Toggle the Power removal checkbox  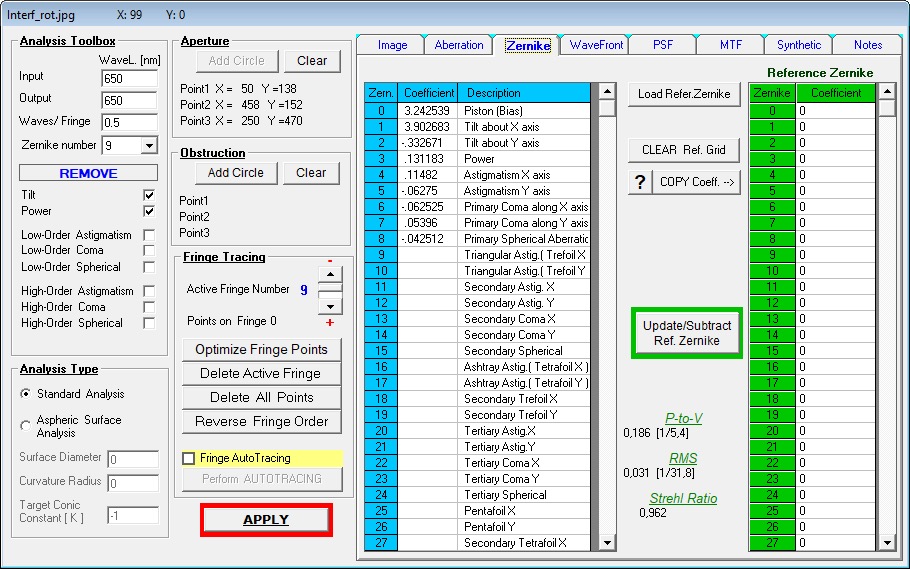pyautogui.click(x=149, y=211)
